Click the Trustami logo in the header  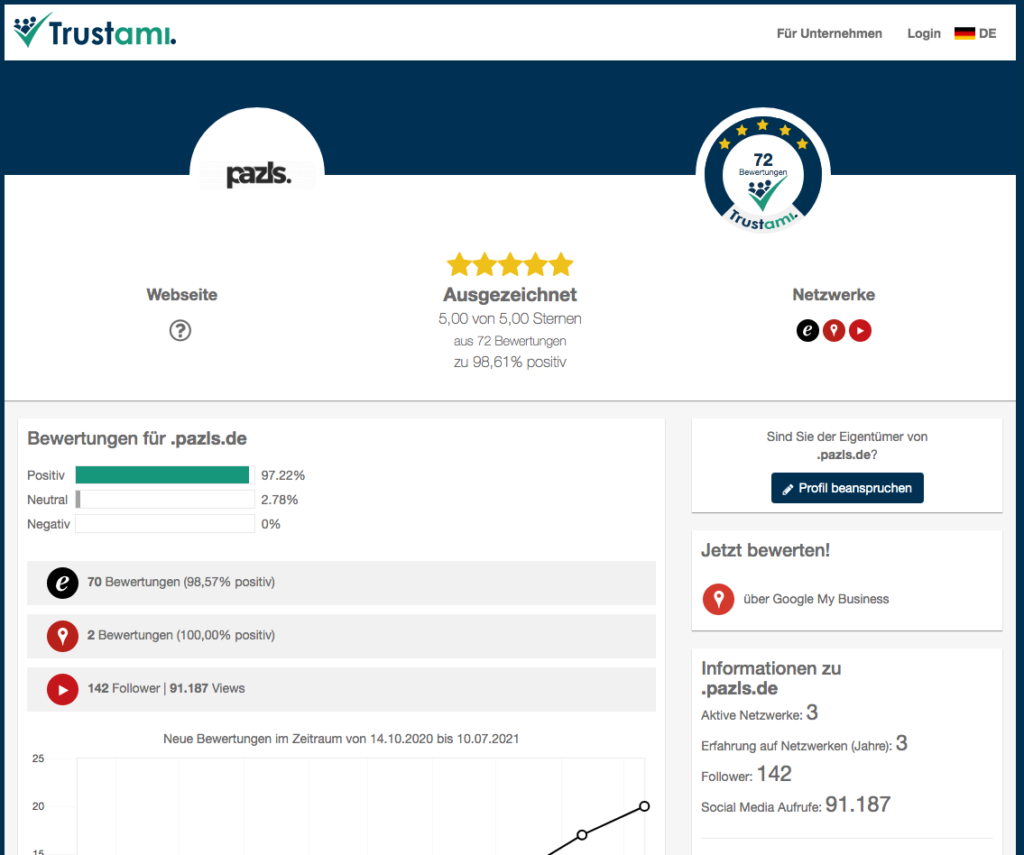point(95,31)
